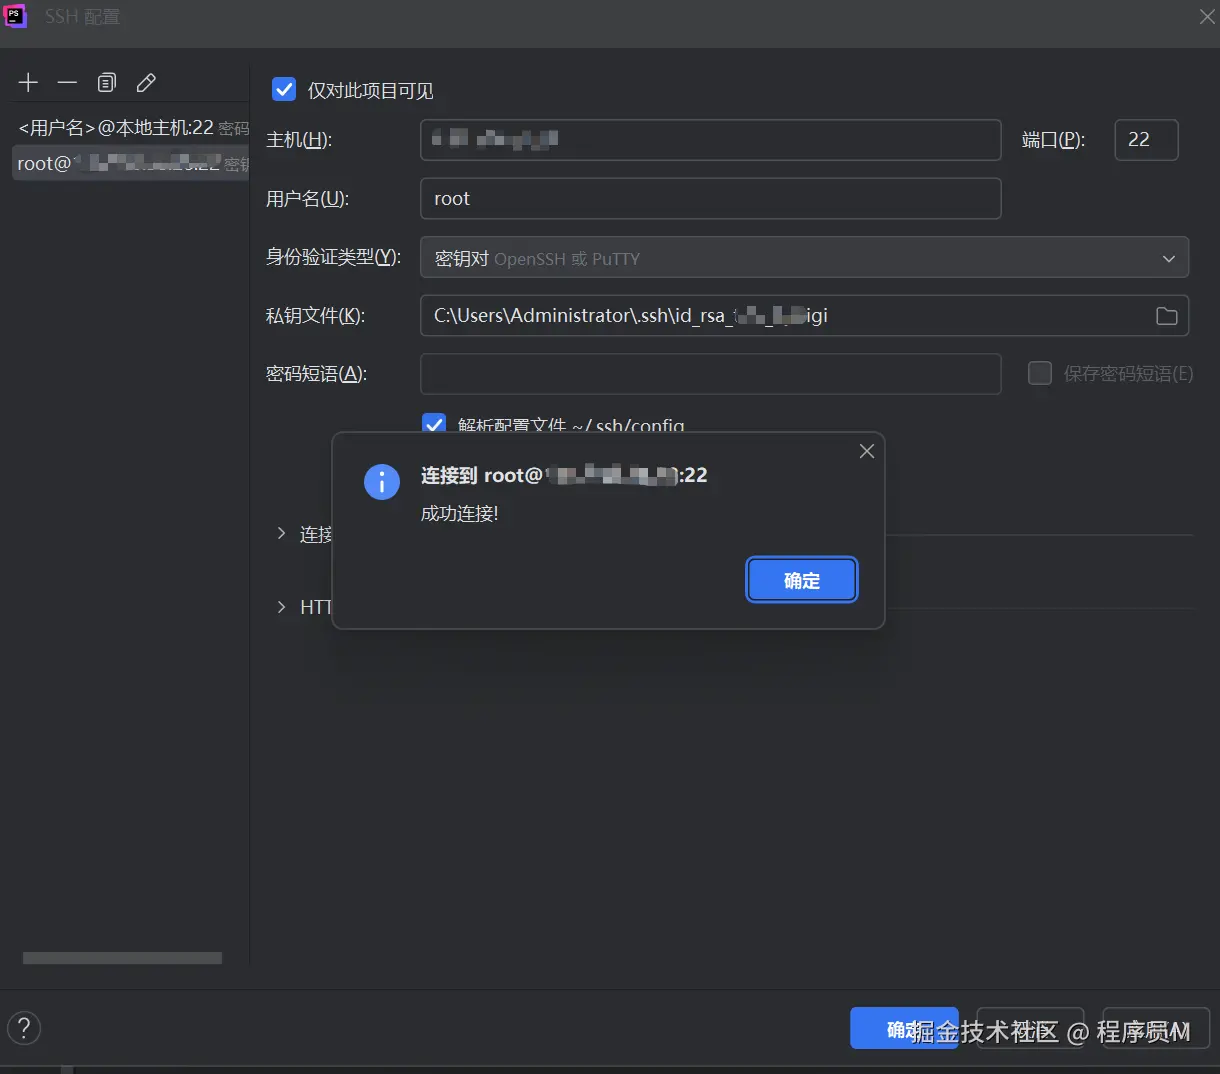Click the 身份验证类型(Y) label
The image size is (1220, 1074).
tap(333, 258)
